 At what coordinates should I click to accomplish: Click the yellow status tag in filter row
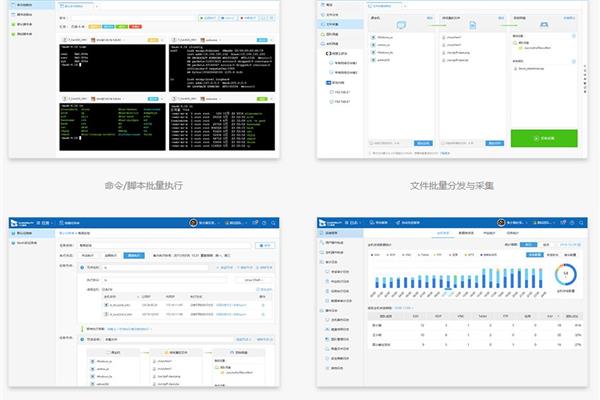click(x=95, y=26)
